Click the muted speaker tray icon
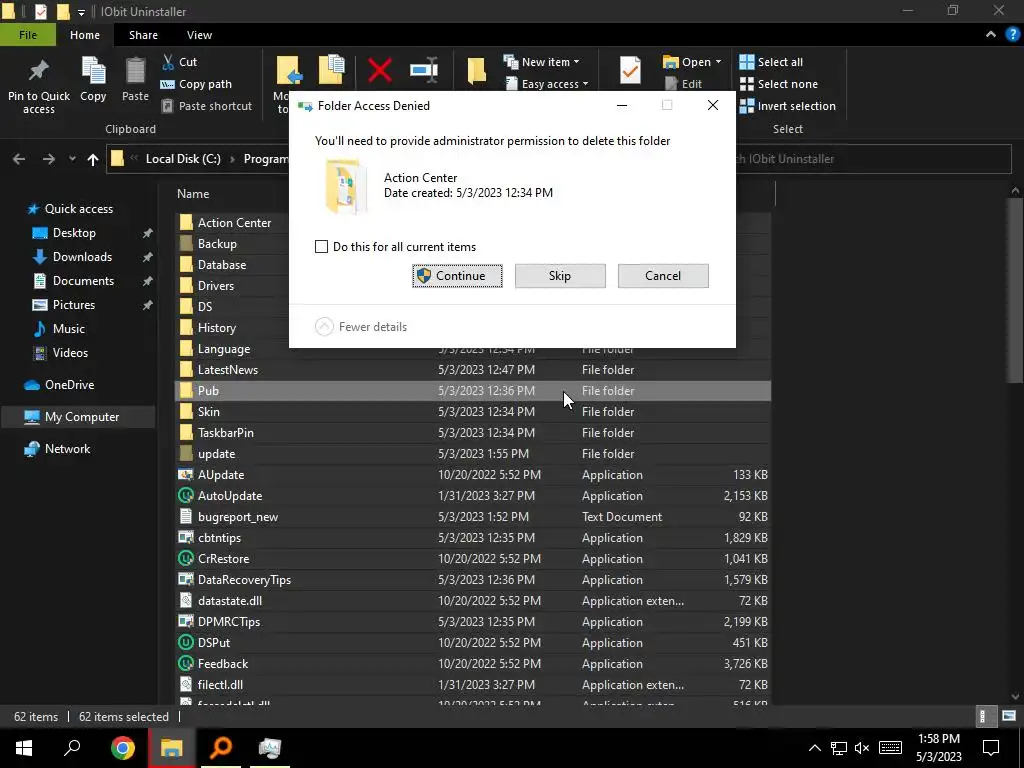This screenshot has width=1024, height=768. click(862, 748)
